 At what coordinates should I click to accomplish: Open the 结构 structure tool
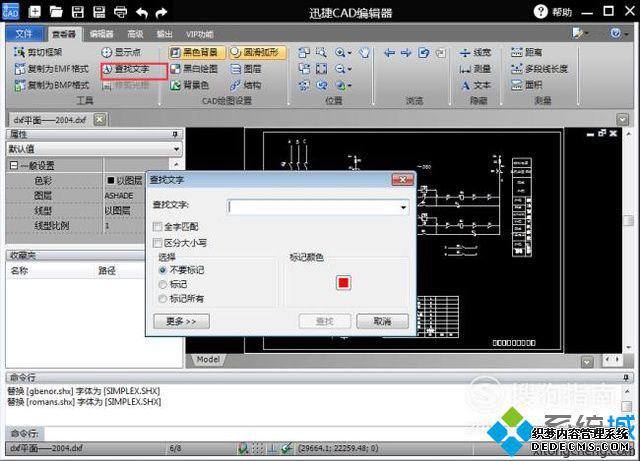246,85
